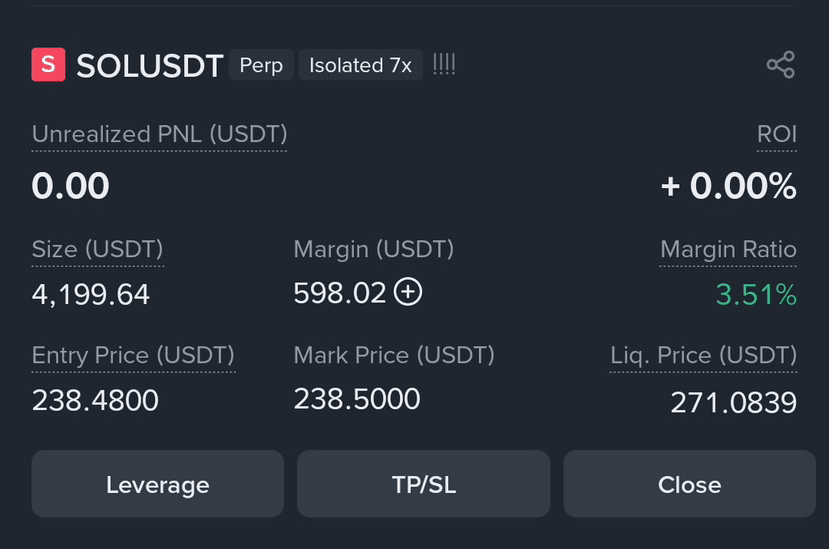Close the SOLUSDT position
This screenshot has height=549, width=829.
pos(689,484)
